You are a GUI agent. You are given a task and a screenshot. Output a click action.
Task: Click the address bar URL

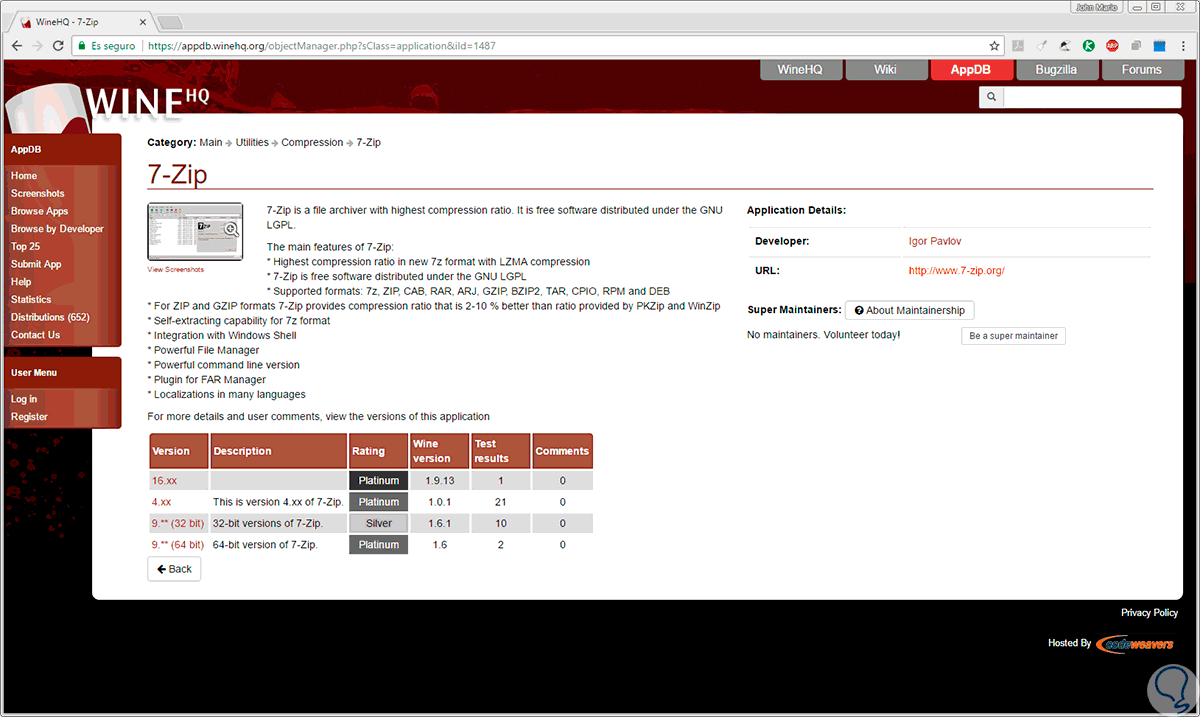pyautogui.click(x=321, y=46)
